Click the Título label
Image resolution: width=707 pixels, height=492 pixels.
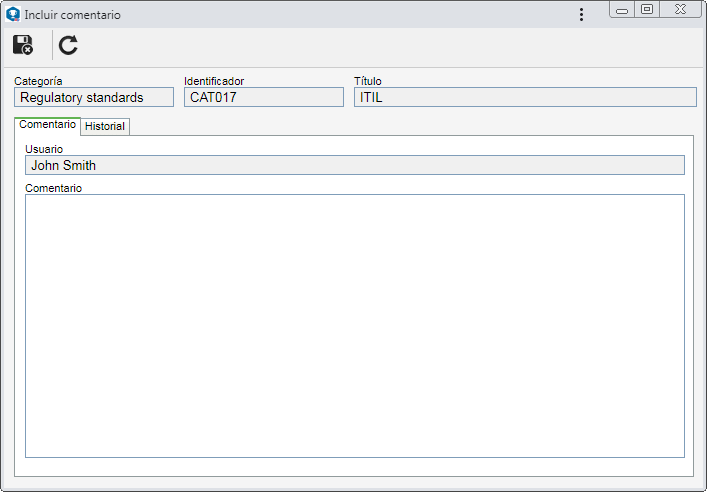click(367, 81)
